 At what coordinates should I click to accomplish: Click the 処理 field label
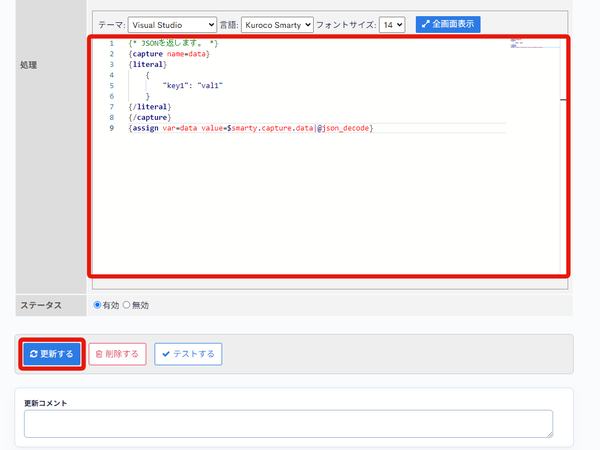click(29, 65)
